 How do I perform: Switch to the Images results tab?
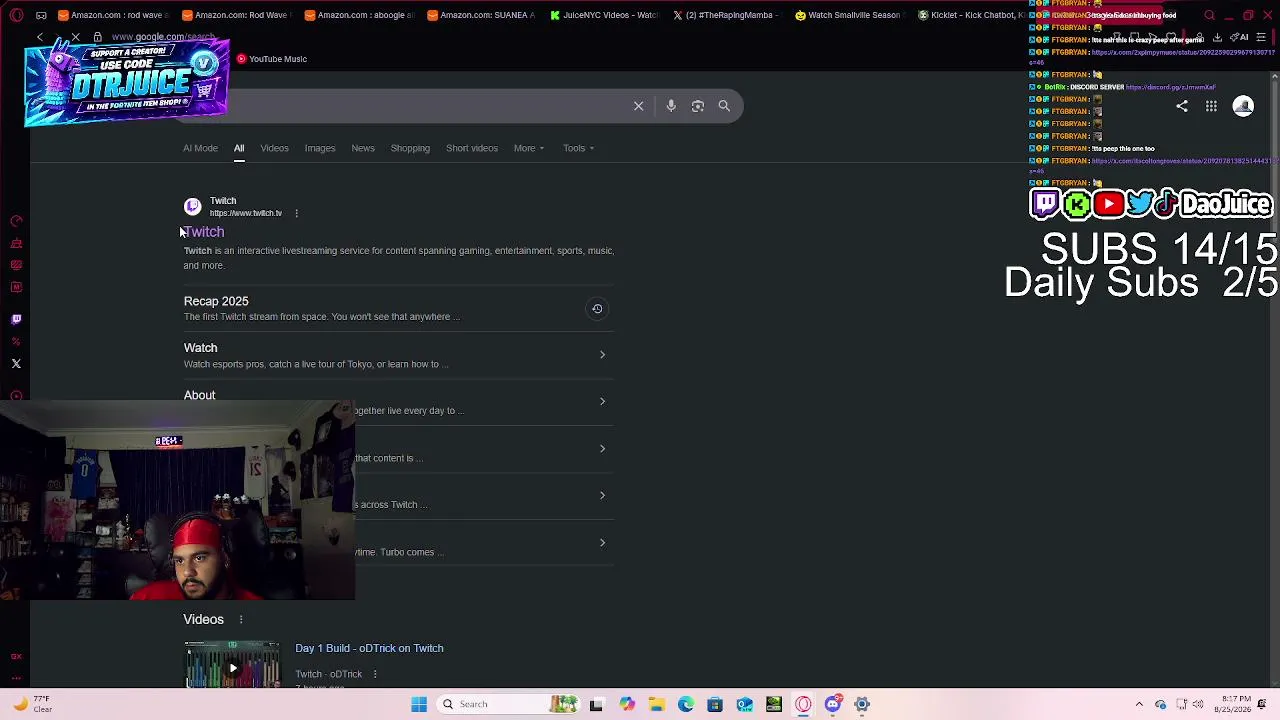tap(320, 148)
